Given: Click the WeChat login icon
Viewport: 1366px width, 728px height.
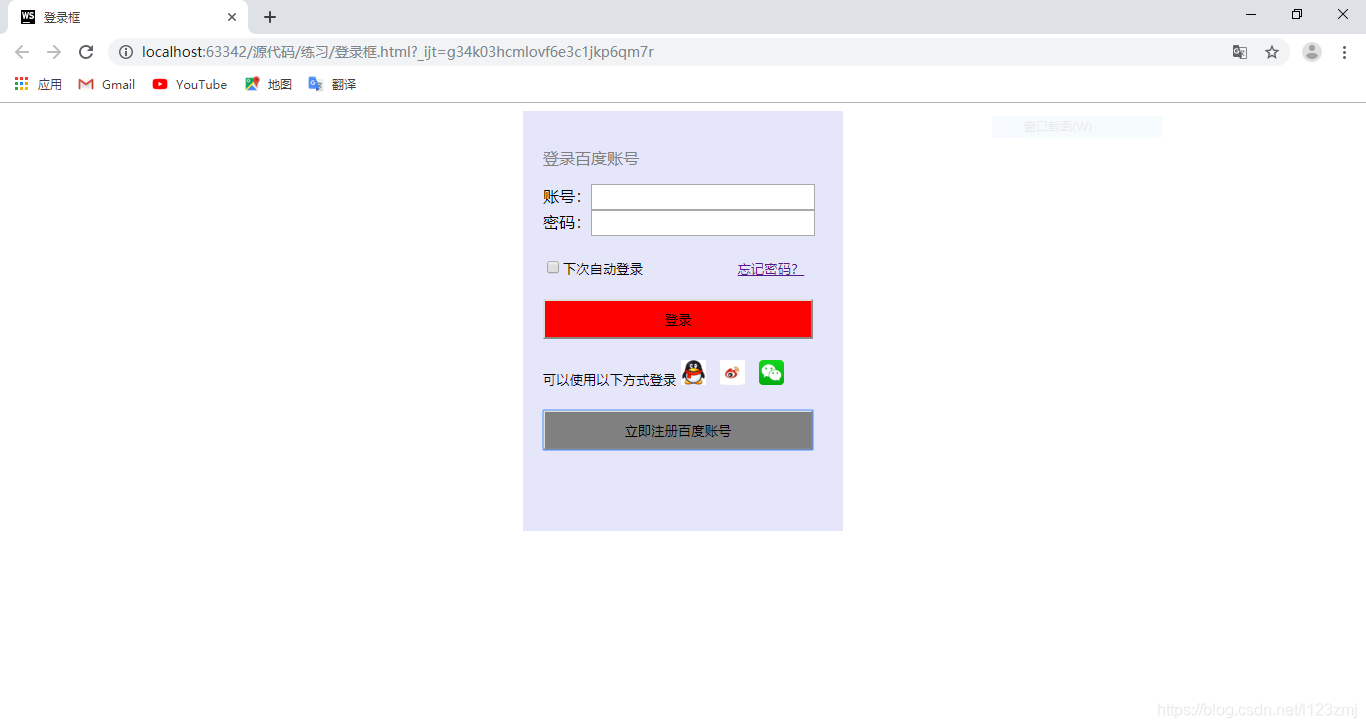Looking at the screenshot, I should 771,372.
